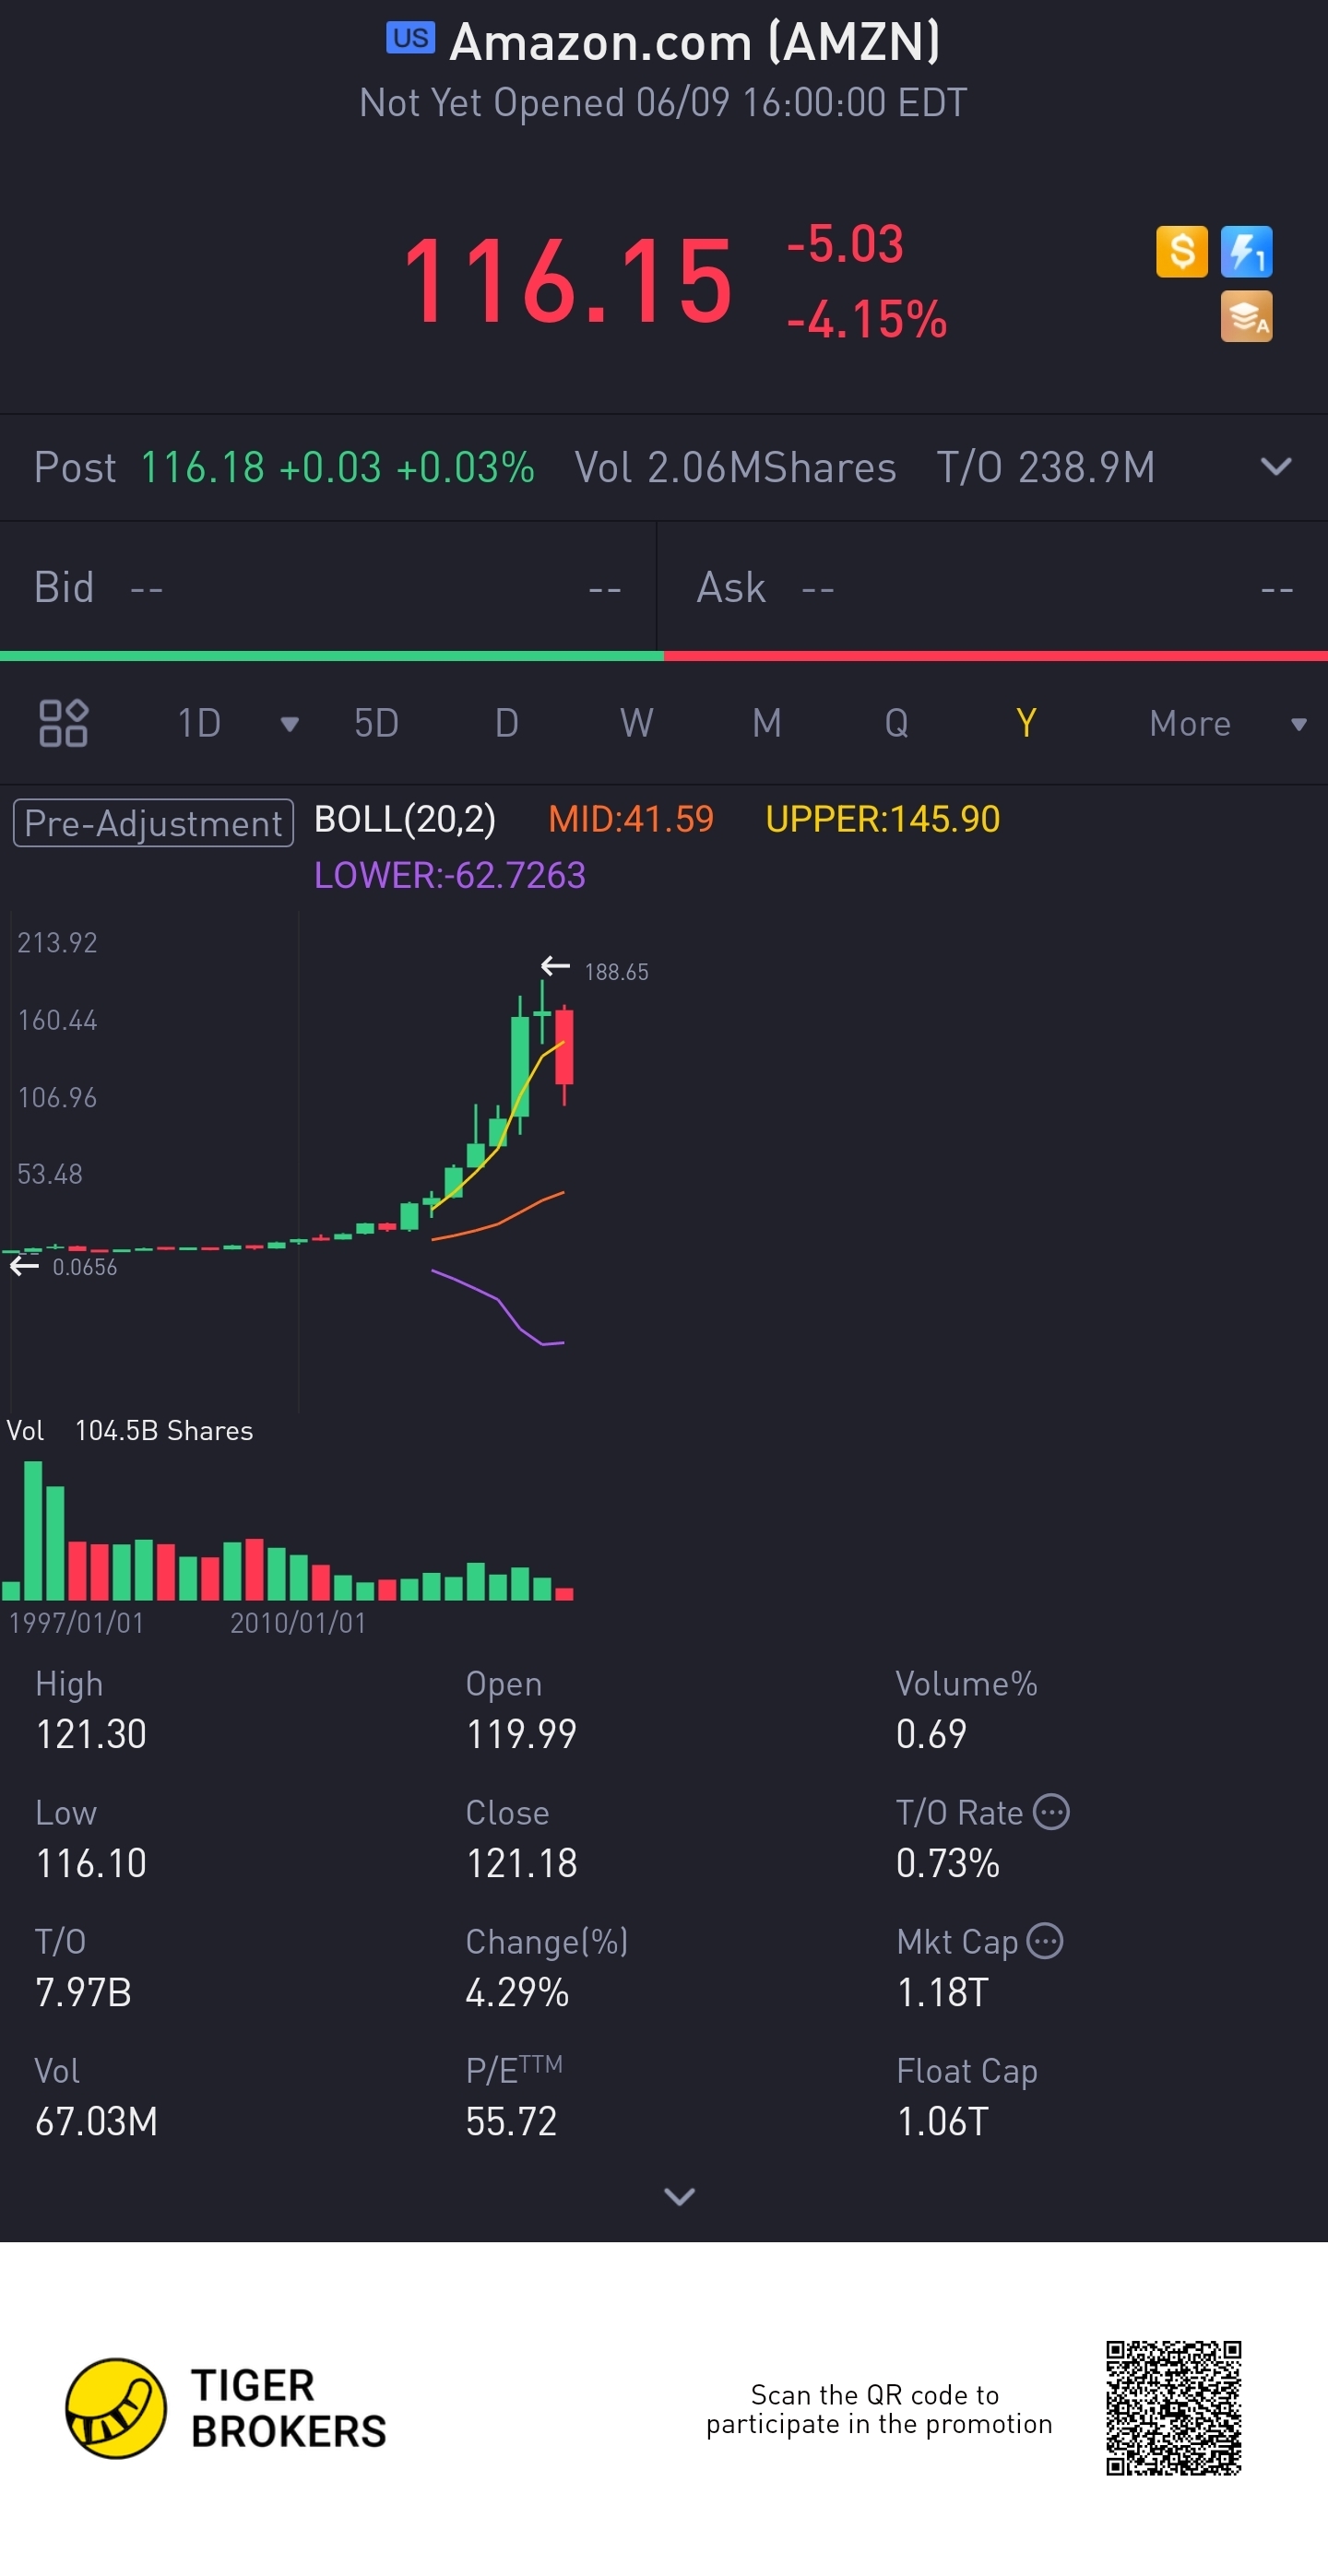Tap the promotion QR code

[1173, 2408]
